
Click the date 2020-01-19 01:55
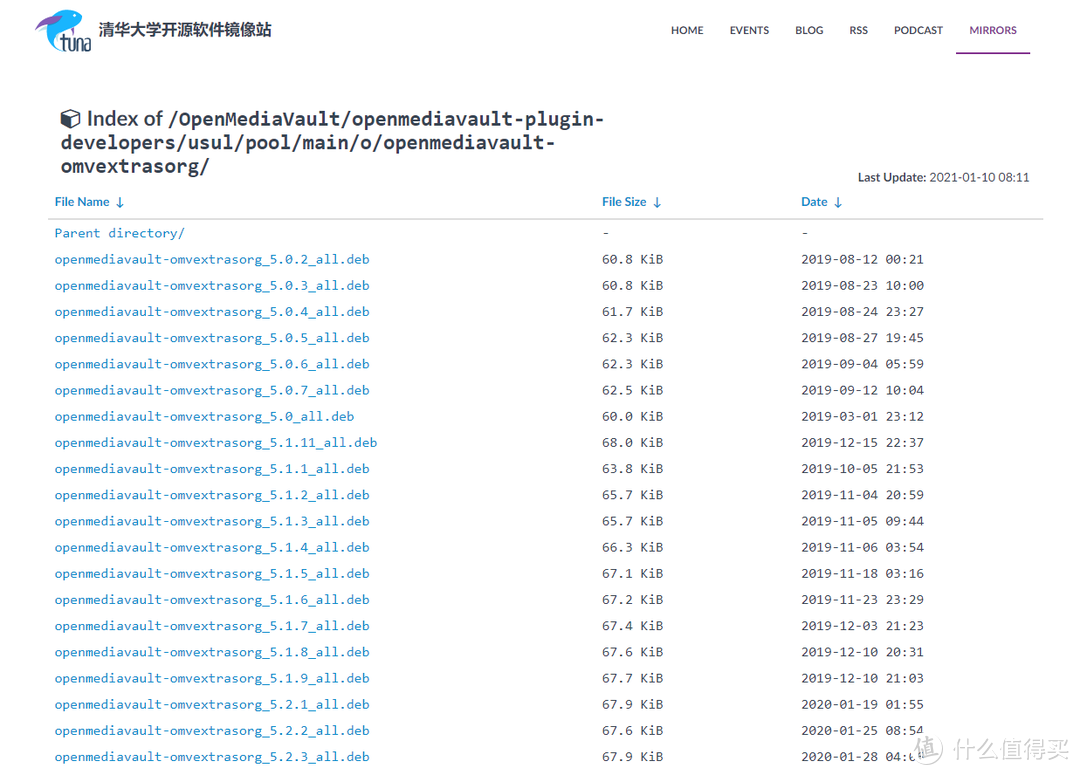862,704
